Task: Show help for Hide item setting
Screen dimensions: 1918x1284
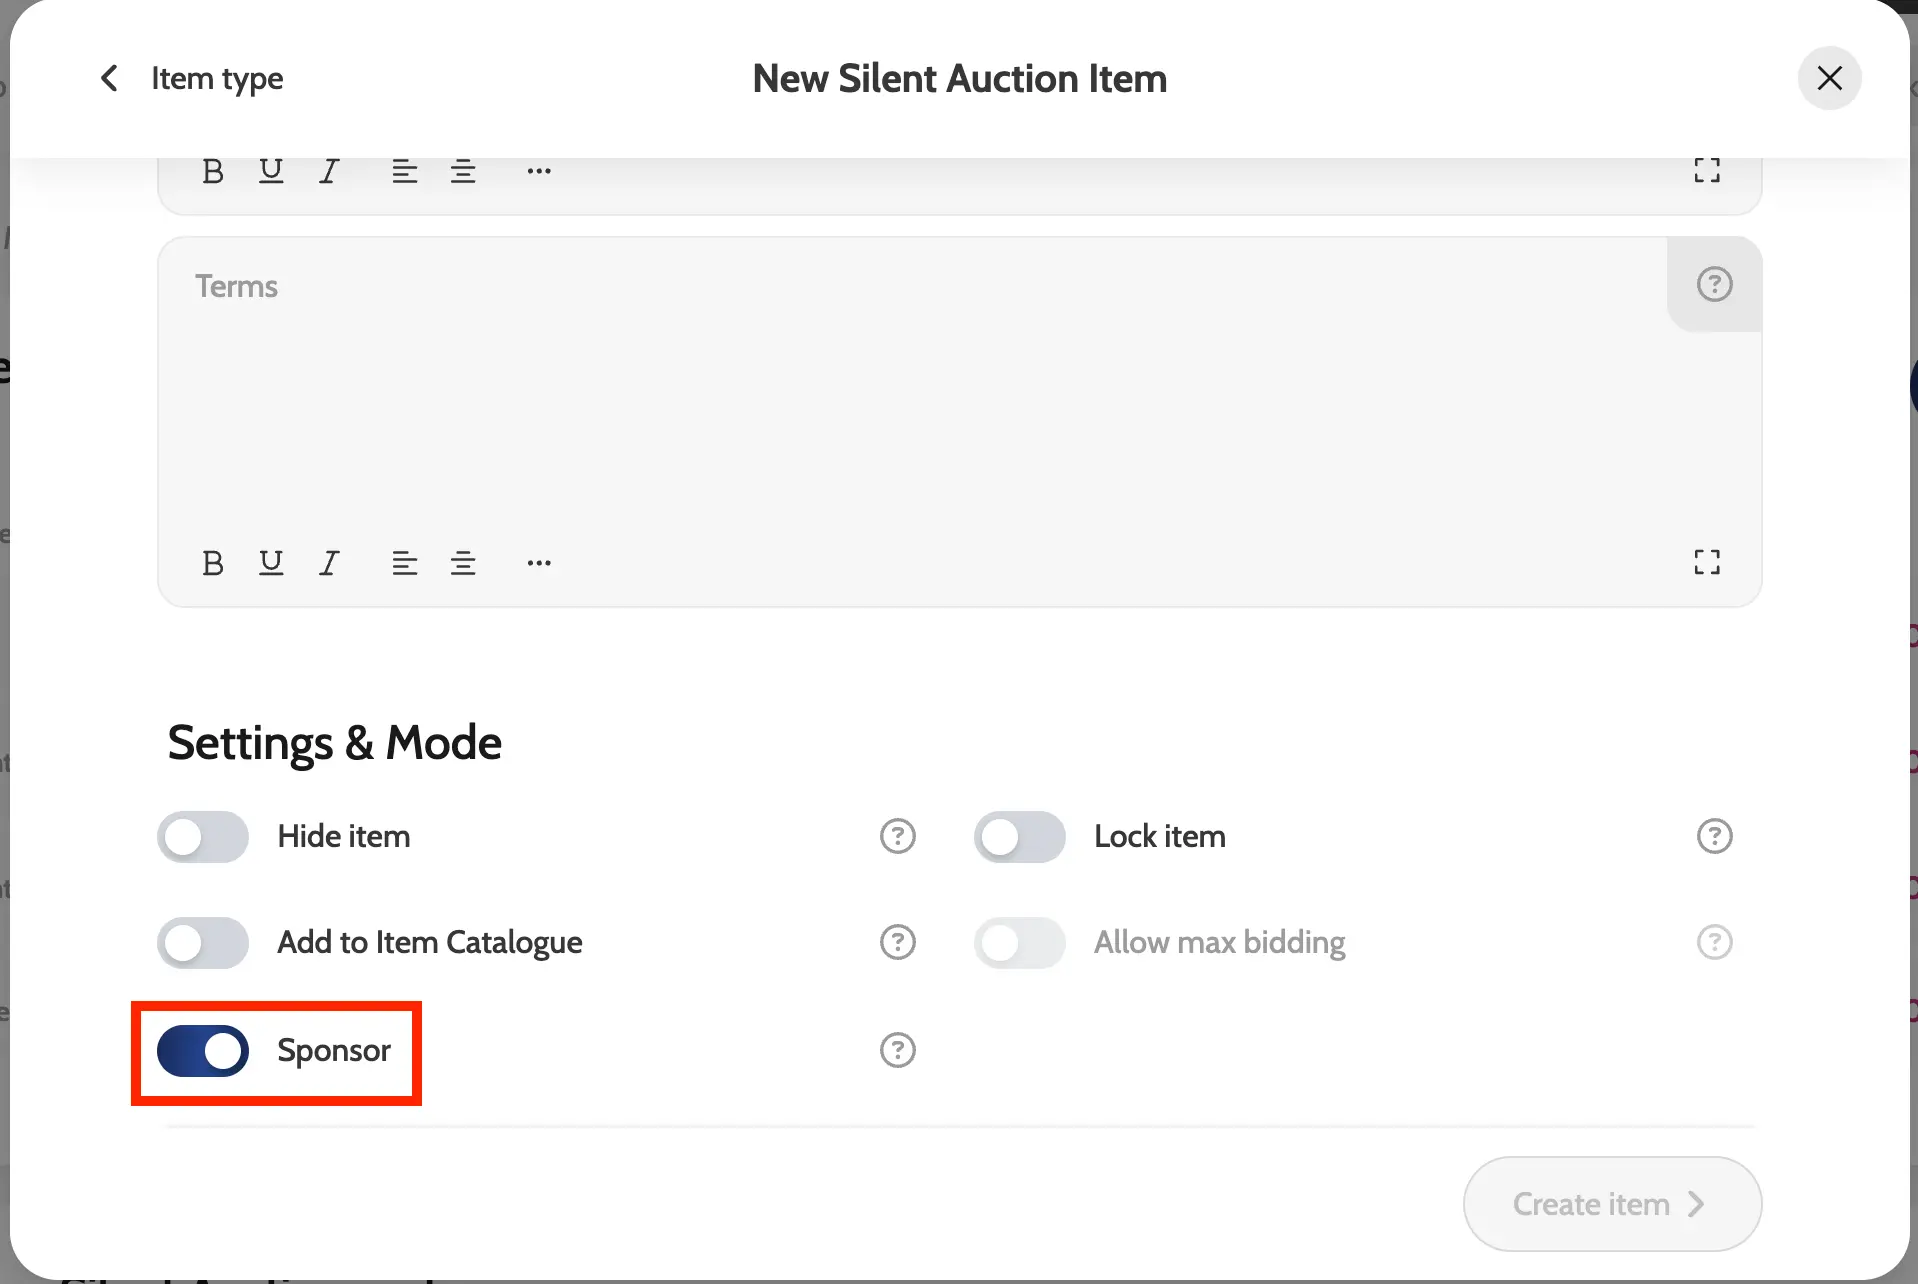Action: pos(897,836)
